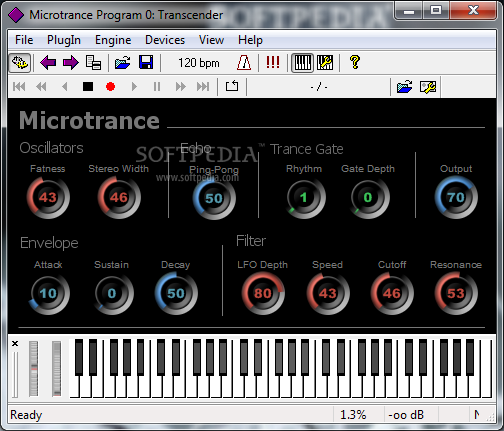Toggle the metronome icon
The height and width of the screenshot is (431, 504).
tap(244, 63)
